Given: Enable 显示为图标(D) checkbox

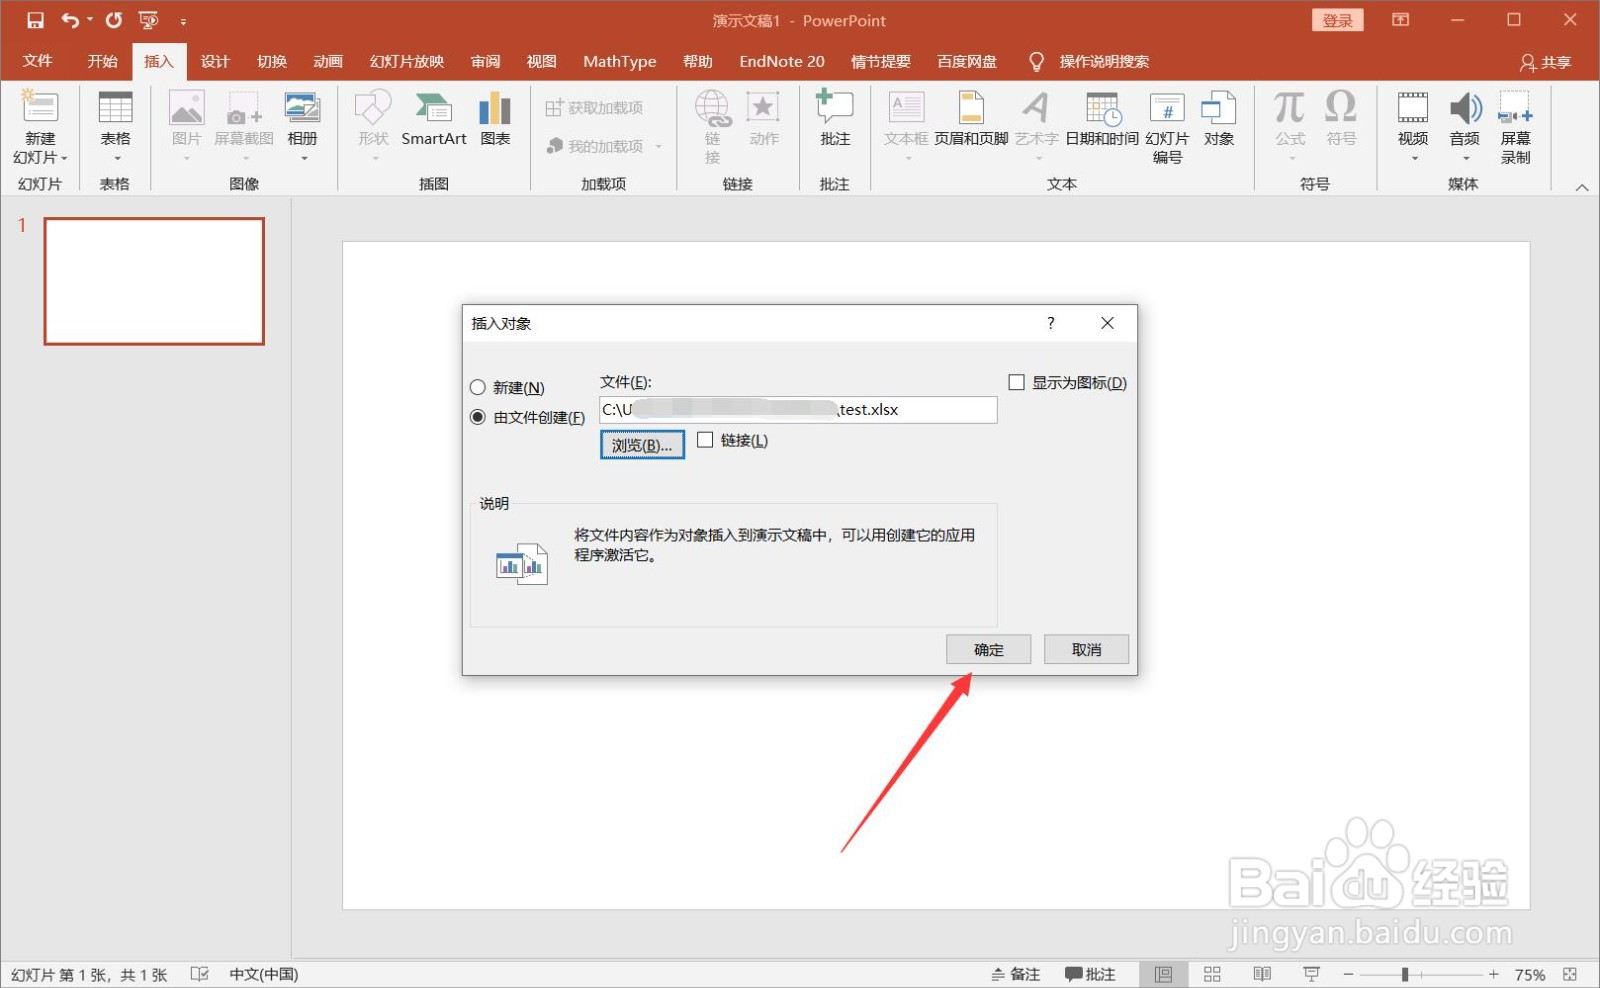Looking at the screenshot, I should (x=1016, y=382).
